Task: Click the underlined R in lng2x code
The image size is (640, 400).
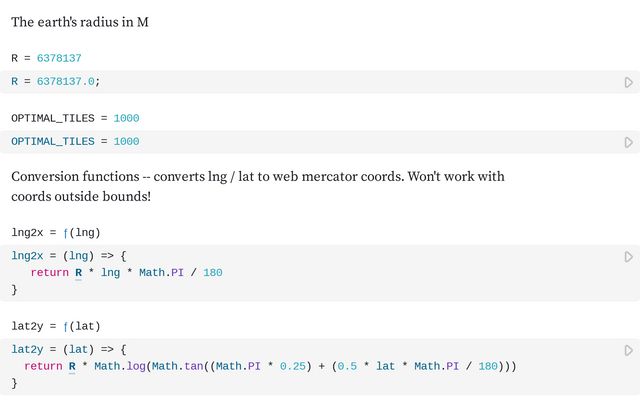Action: point(78,273)
